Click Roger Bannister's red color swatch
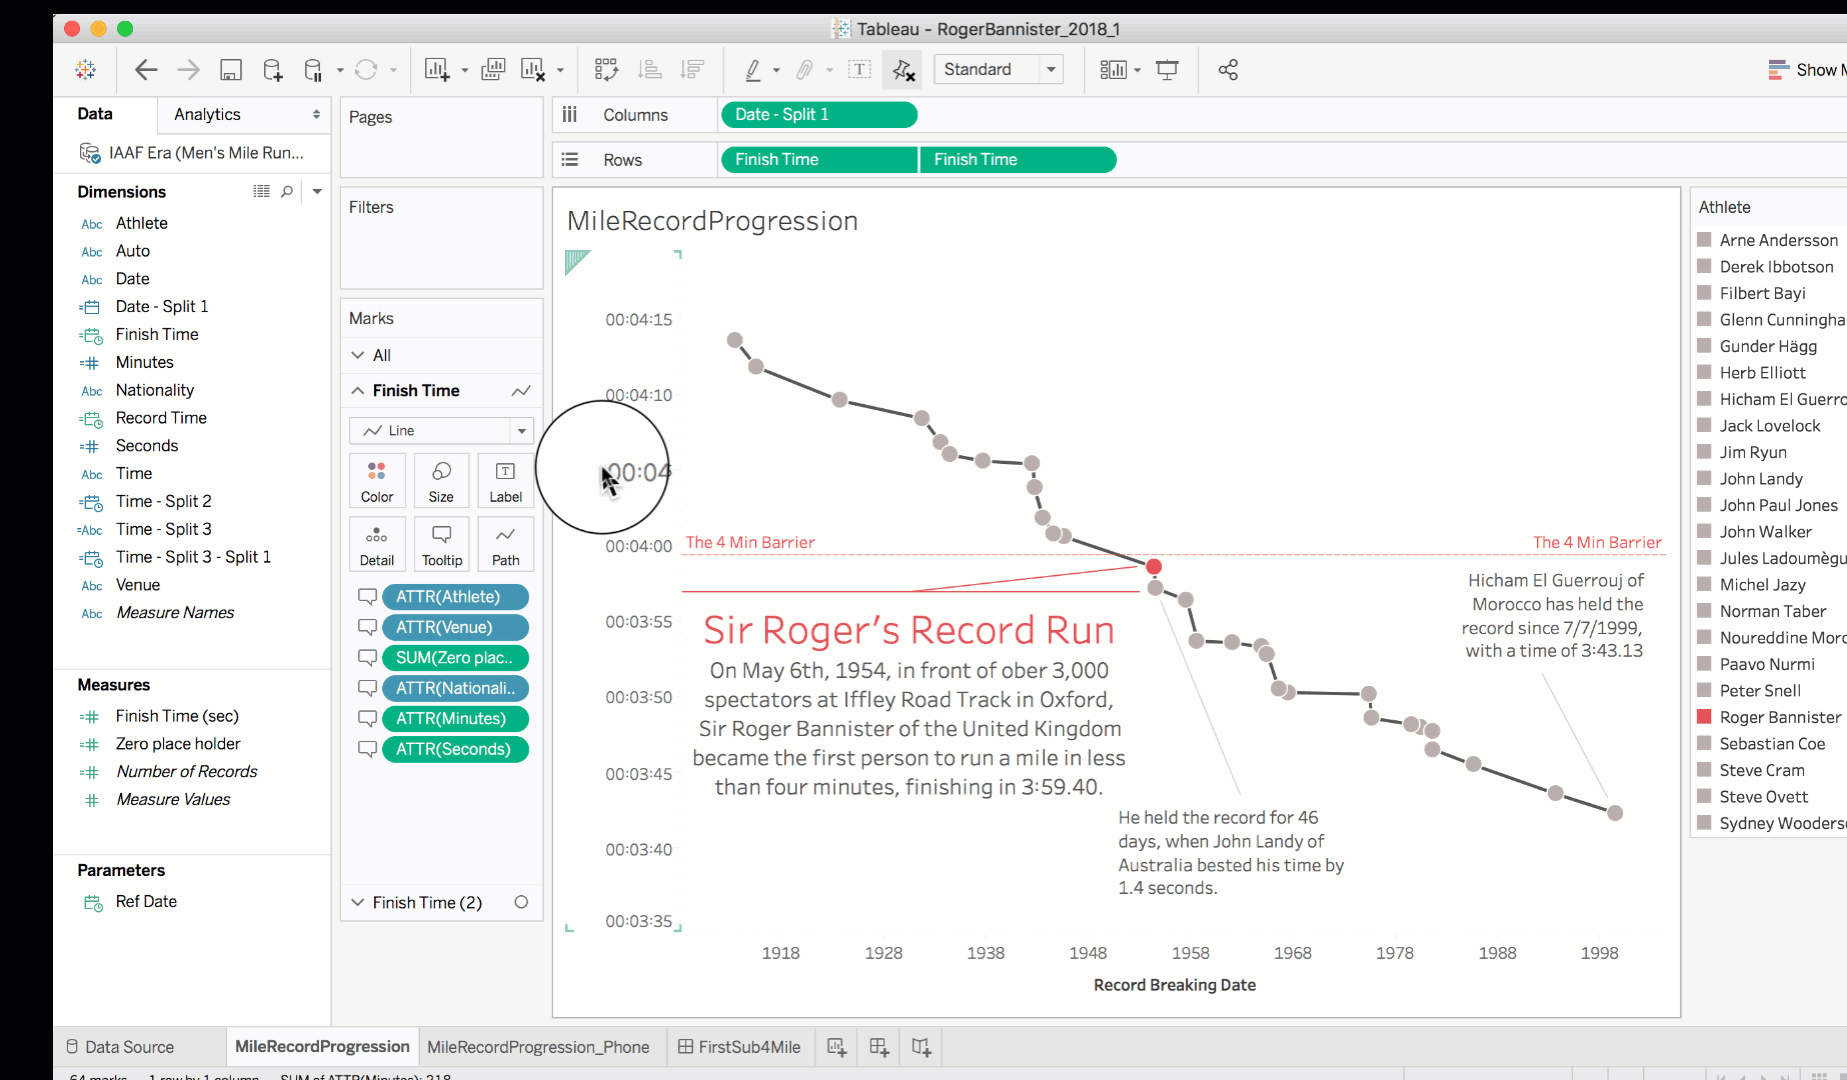Viewport: 1847px width, 1080px height. [x=1703, y=717]
